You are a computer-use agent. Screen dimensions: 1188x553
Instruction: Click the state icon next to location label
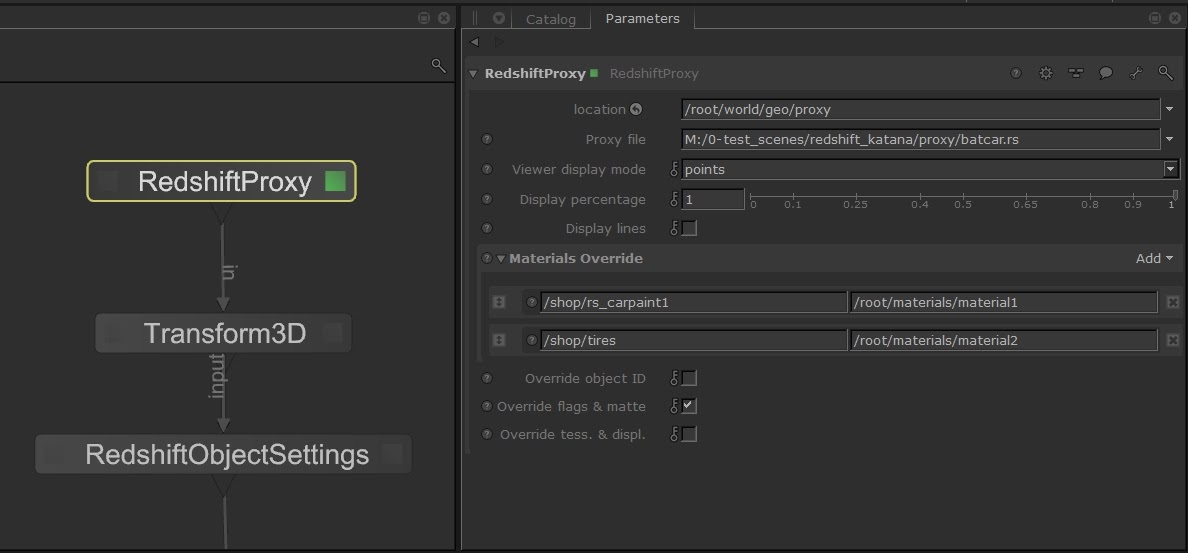pos(636,109)
